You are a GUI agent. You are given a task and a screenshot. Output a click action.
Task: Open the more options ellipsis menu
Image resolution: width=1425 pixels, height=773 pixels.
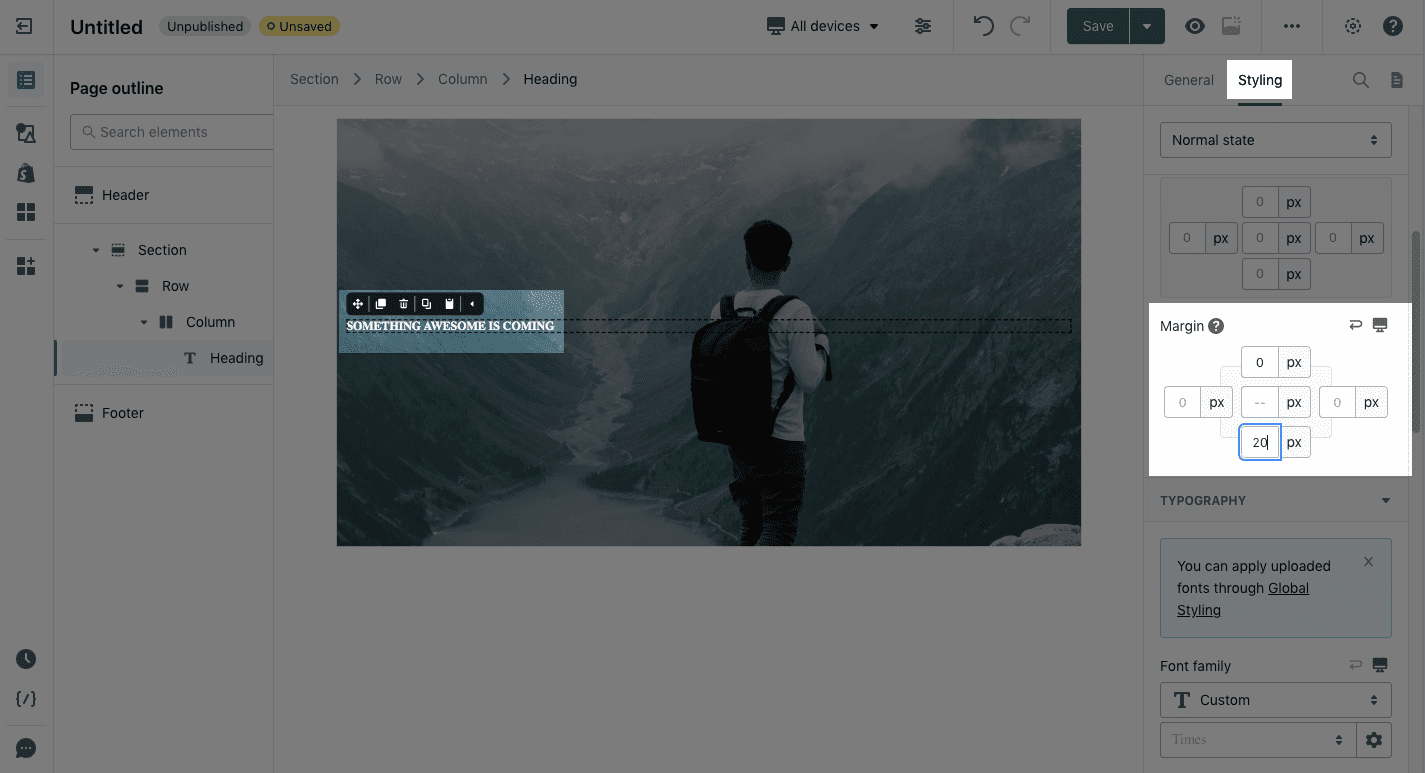pyautogui.click(x=1292, y=26)
